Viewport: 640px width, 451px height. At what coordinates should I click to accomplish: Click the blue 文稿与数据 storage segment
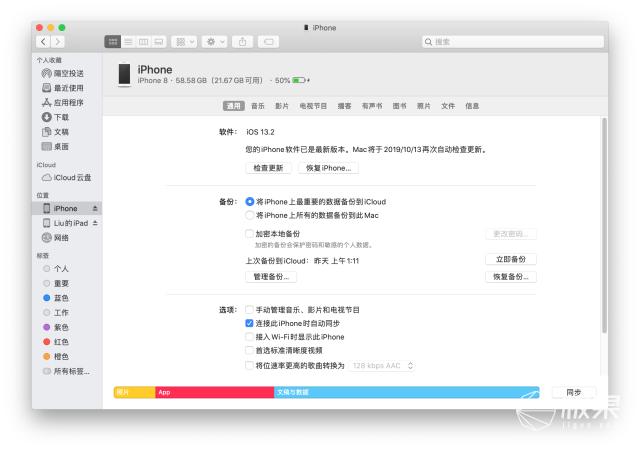(407, 392)
